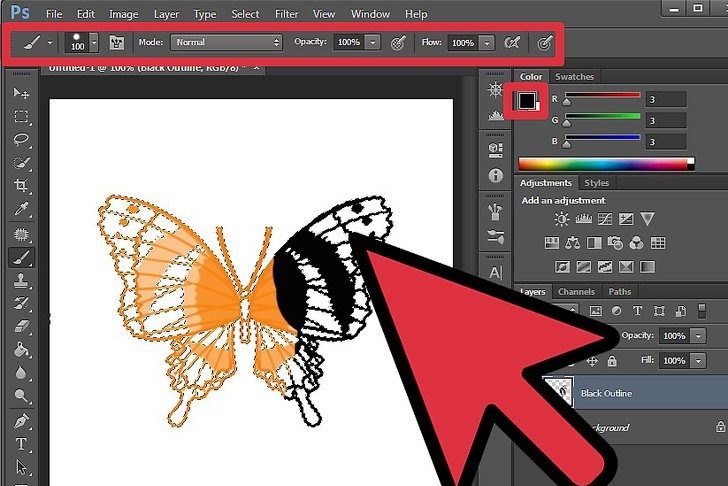Enable airbrush mode next to Flow
Screen dimensions: 728x486
click(513, 43)
